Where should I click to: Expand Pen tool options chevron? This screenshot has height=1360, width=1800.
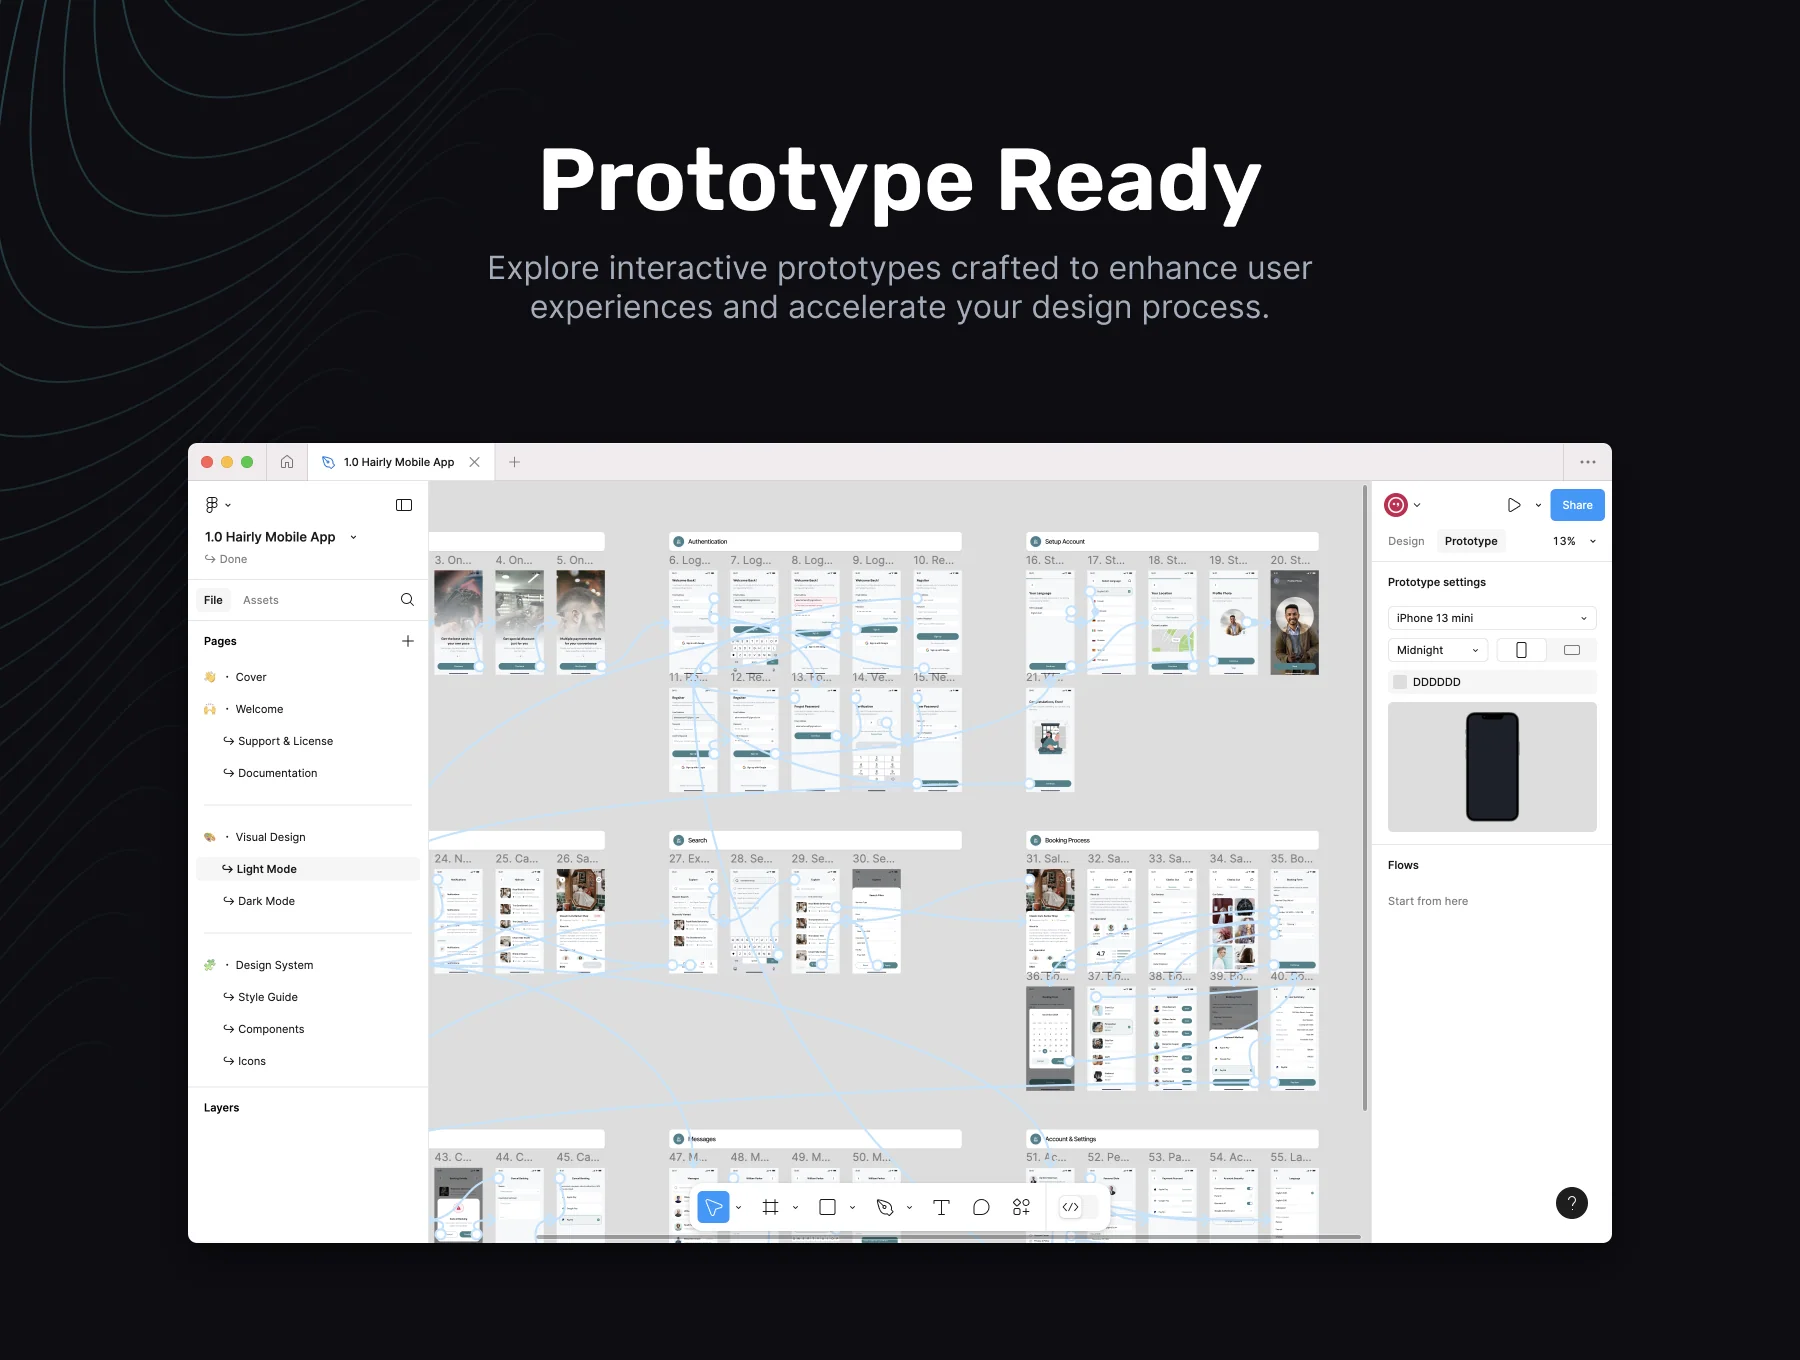click(x=910, y=1208)
